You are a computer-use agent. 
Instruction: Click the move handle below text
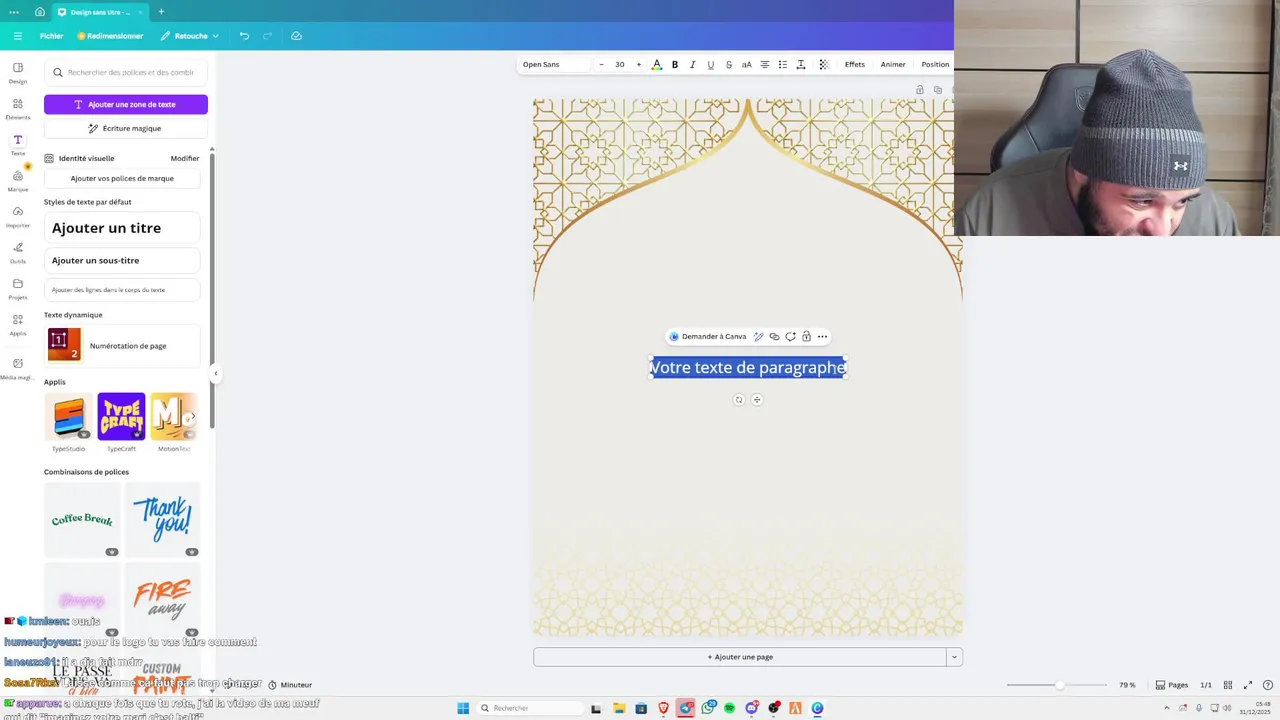pyautogui.click(x=757, y=400)
